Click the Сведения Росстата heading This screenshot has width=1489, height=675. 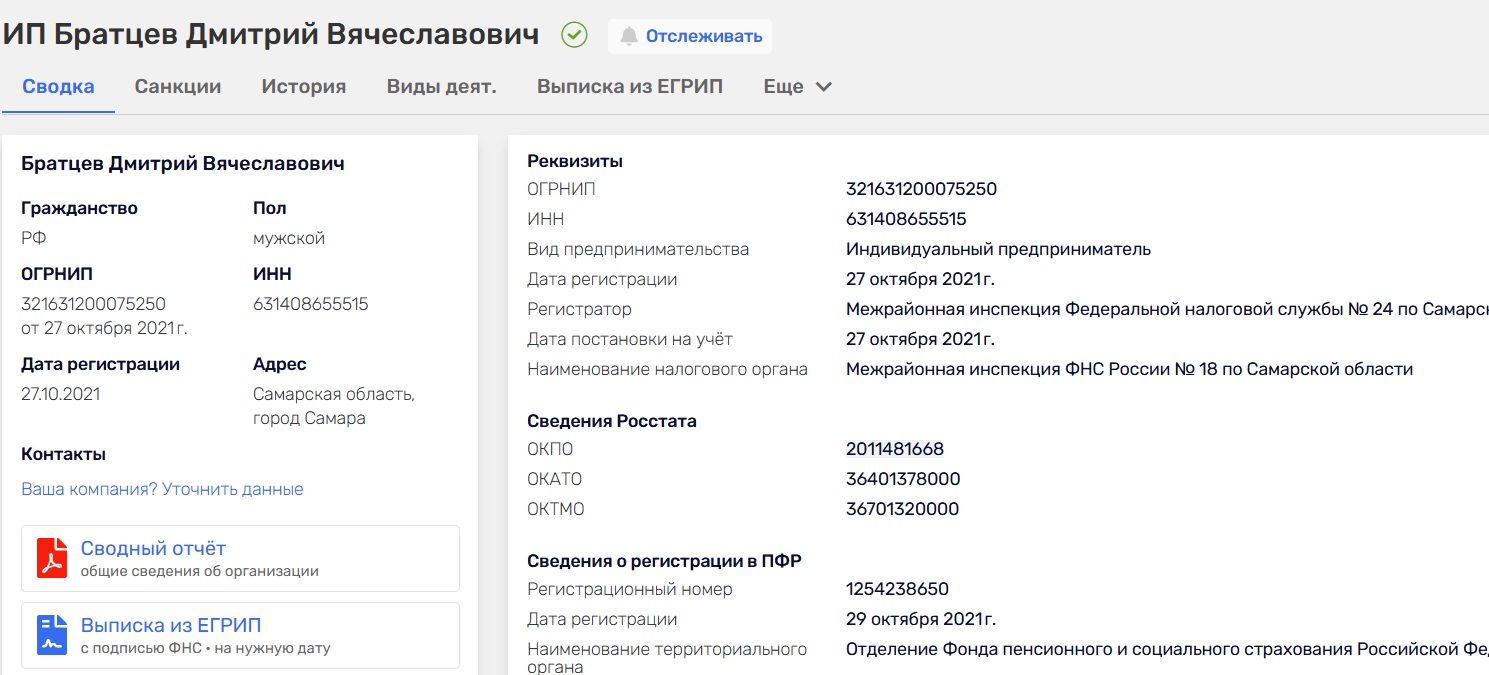point(612,421)
